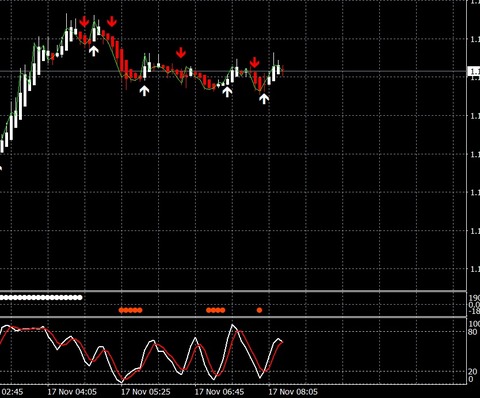
Task: Click the "17 Nov 06:45" time axis label
Action: (219, 392)
